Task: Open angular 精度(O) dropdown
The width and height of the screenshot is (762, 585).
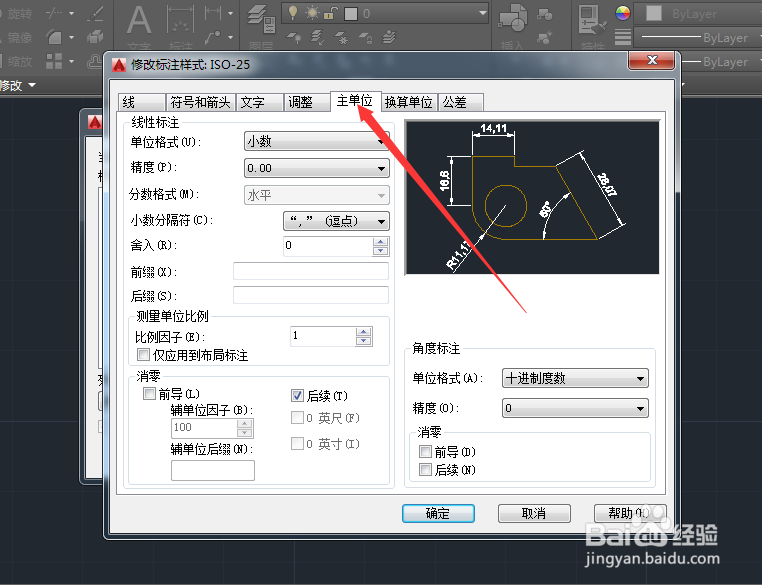Action: pyautogui.click(x=575, y=408)
